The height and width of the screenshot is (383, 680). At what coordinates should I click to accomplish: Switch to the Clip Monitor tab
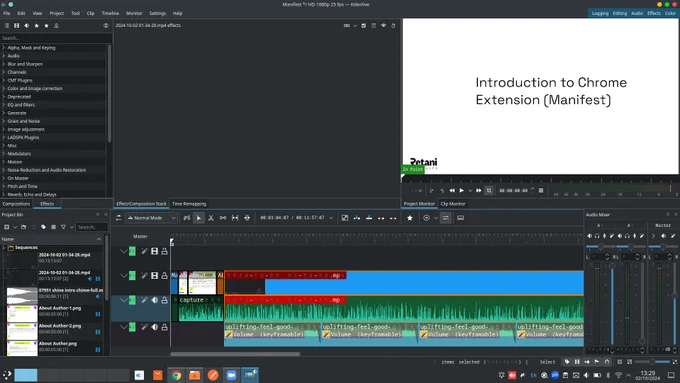(x=453, y=204)
